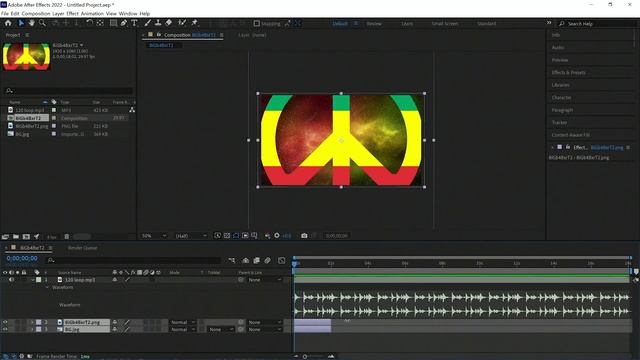Toggle mask and shape path visibility

pyautogui.click(x=236, y=236)
